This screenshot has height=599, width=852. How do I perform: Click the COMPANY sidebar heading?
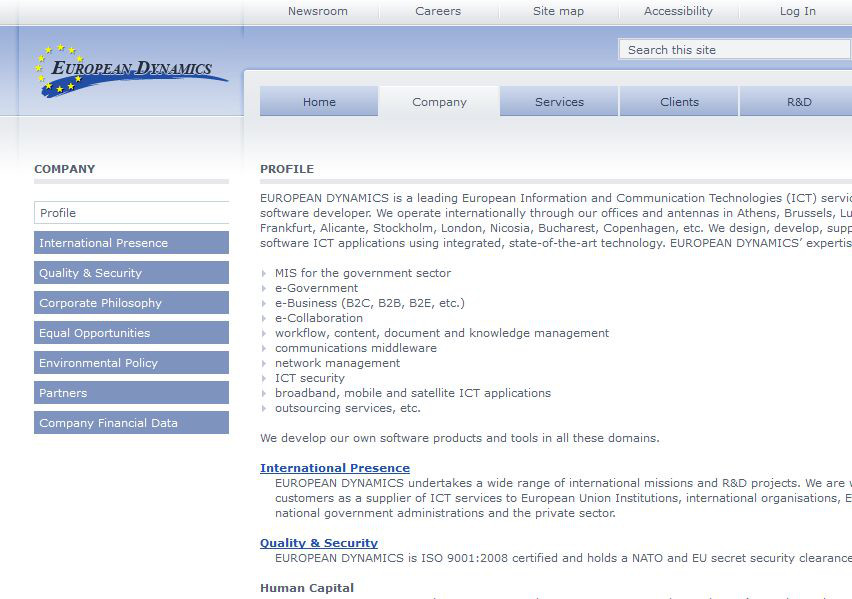pyautogui.click(x=65, y=169)
